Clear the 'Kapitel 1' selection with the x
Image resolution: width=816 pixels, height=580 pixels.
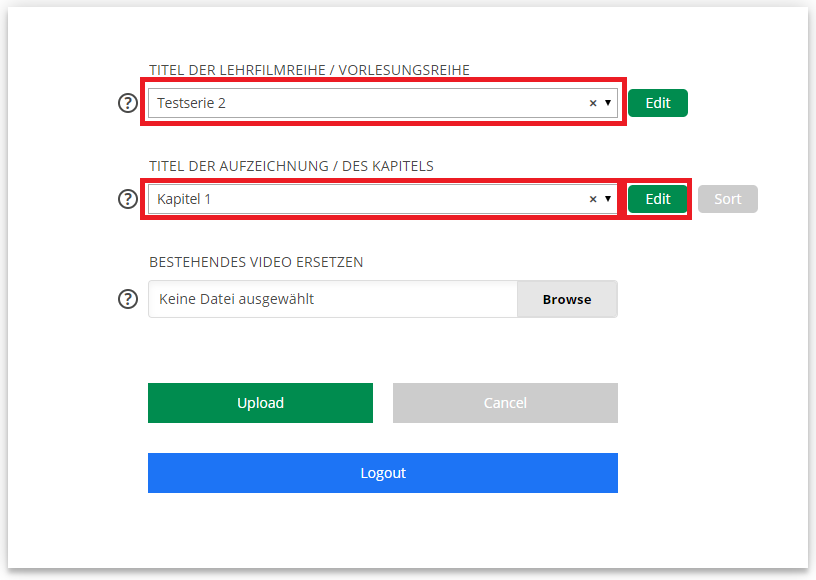point(592,199)
